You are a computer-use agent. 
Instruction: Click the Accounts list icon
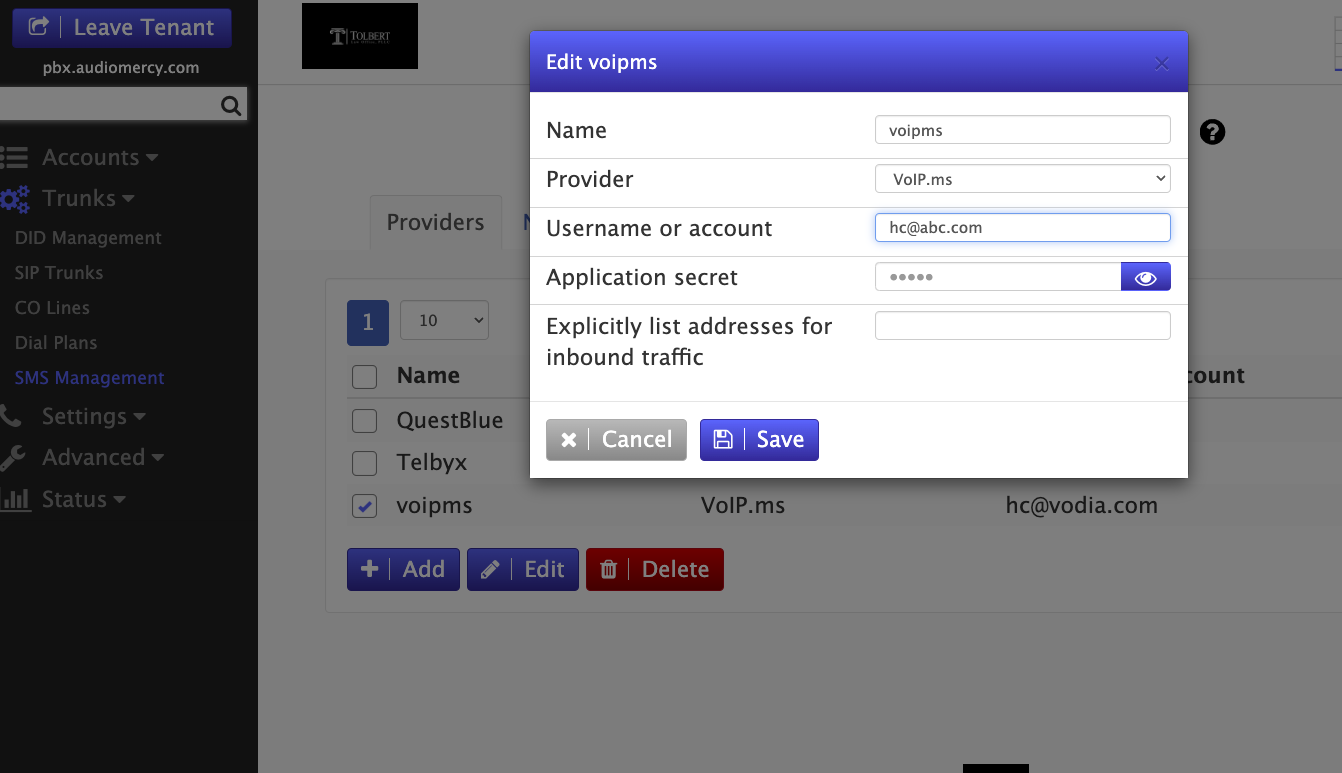point(14,157)
